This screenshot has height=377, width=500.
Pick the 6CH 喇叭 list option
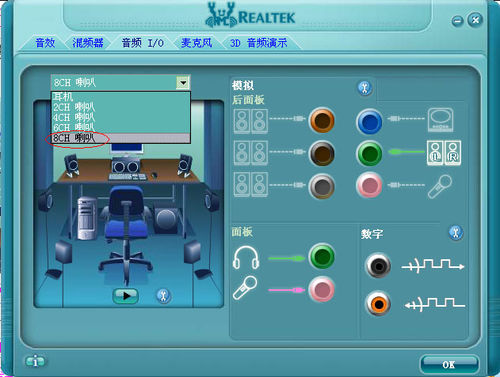point(121,127)
